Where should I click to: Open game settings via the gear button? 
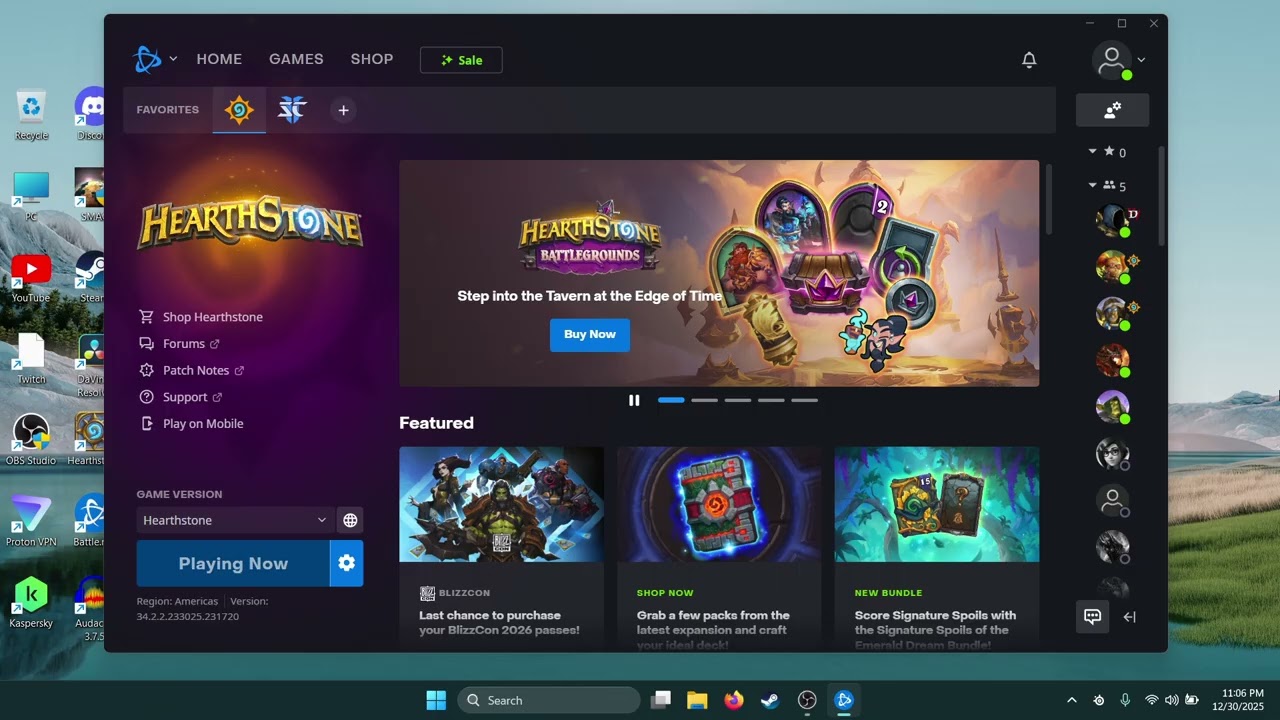coord(347,563)
